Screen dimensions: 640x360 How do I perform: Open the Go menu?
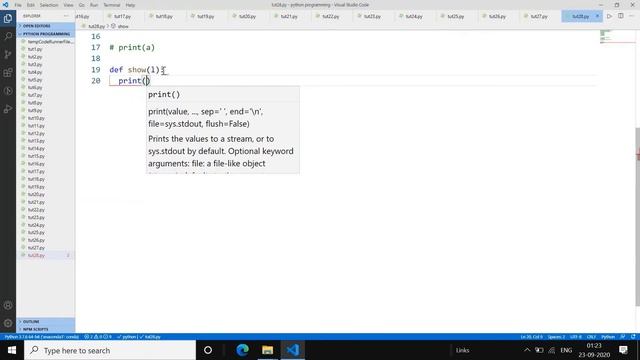(82, 5)
